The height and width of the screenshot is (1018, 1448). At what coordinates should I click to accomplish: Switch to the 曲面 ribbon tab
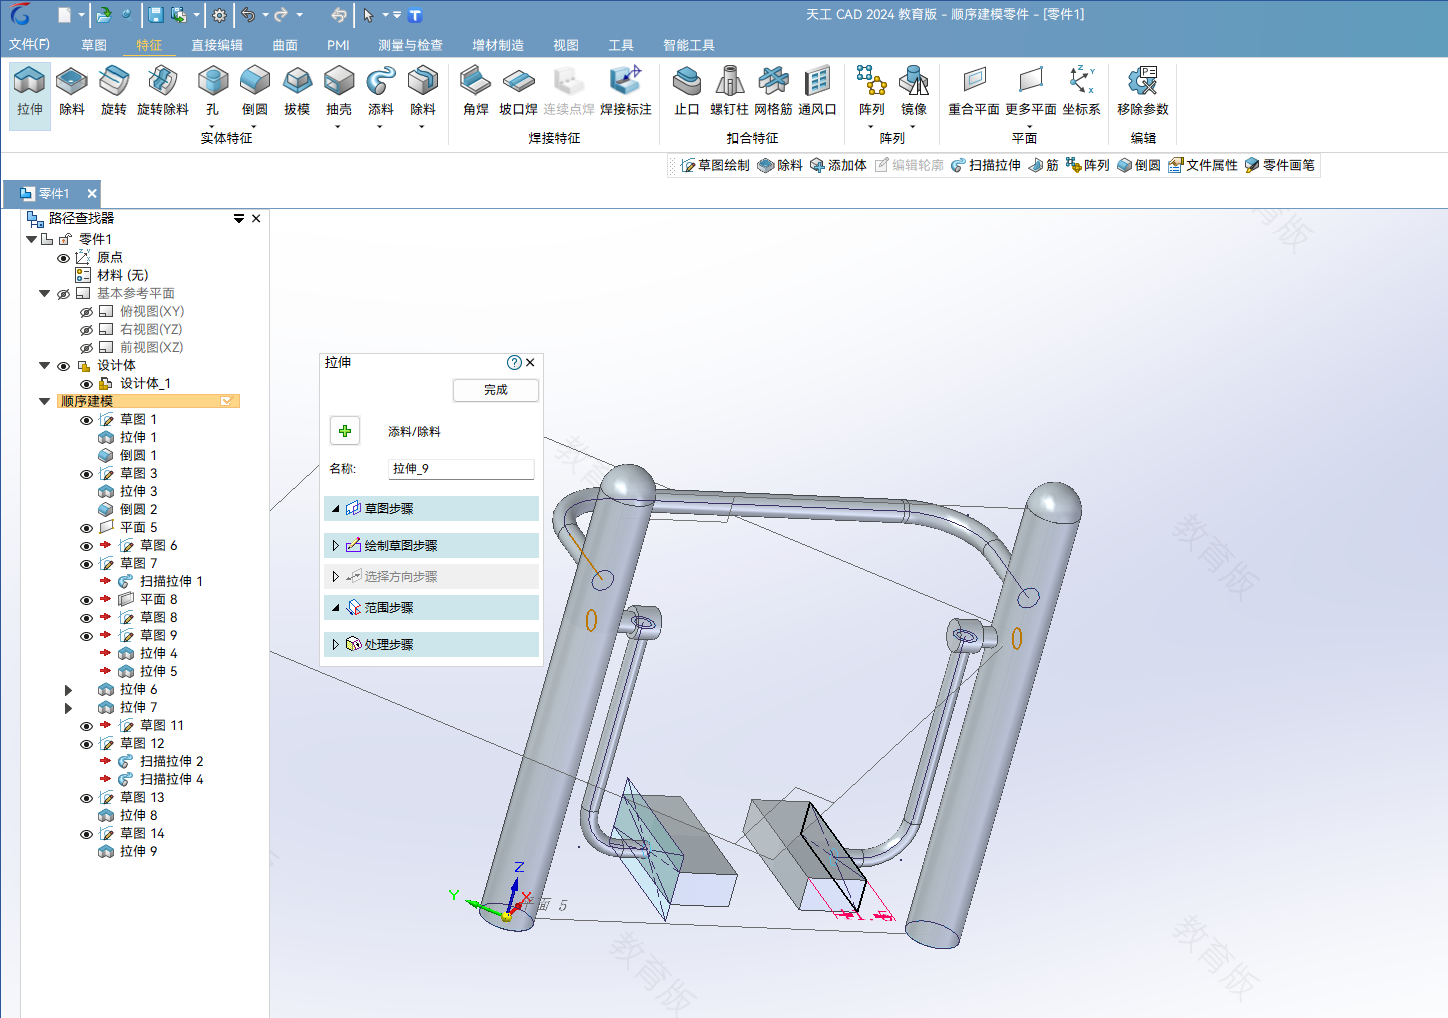tap(285, 45)
